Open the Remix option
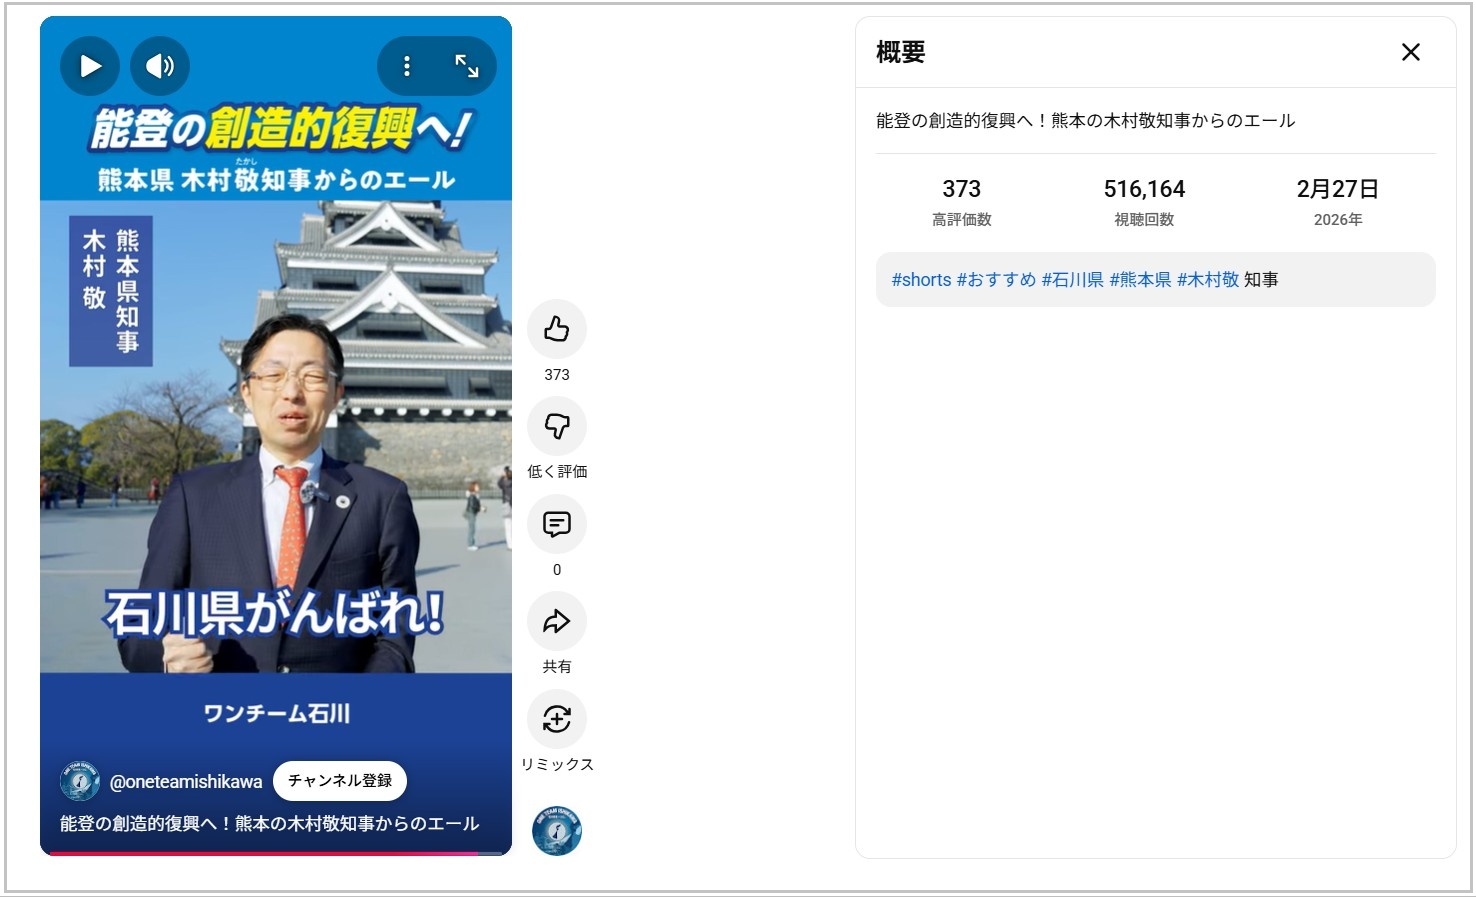Image resolution: width=1476 pixels, height=897 pixels. [557, 719]
